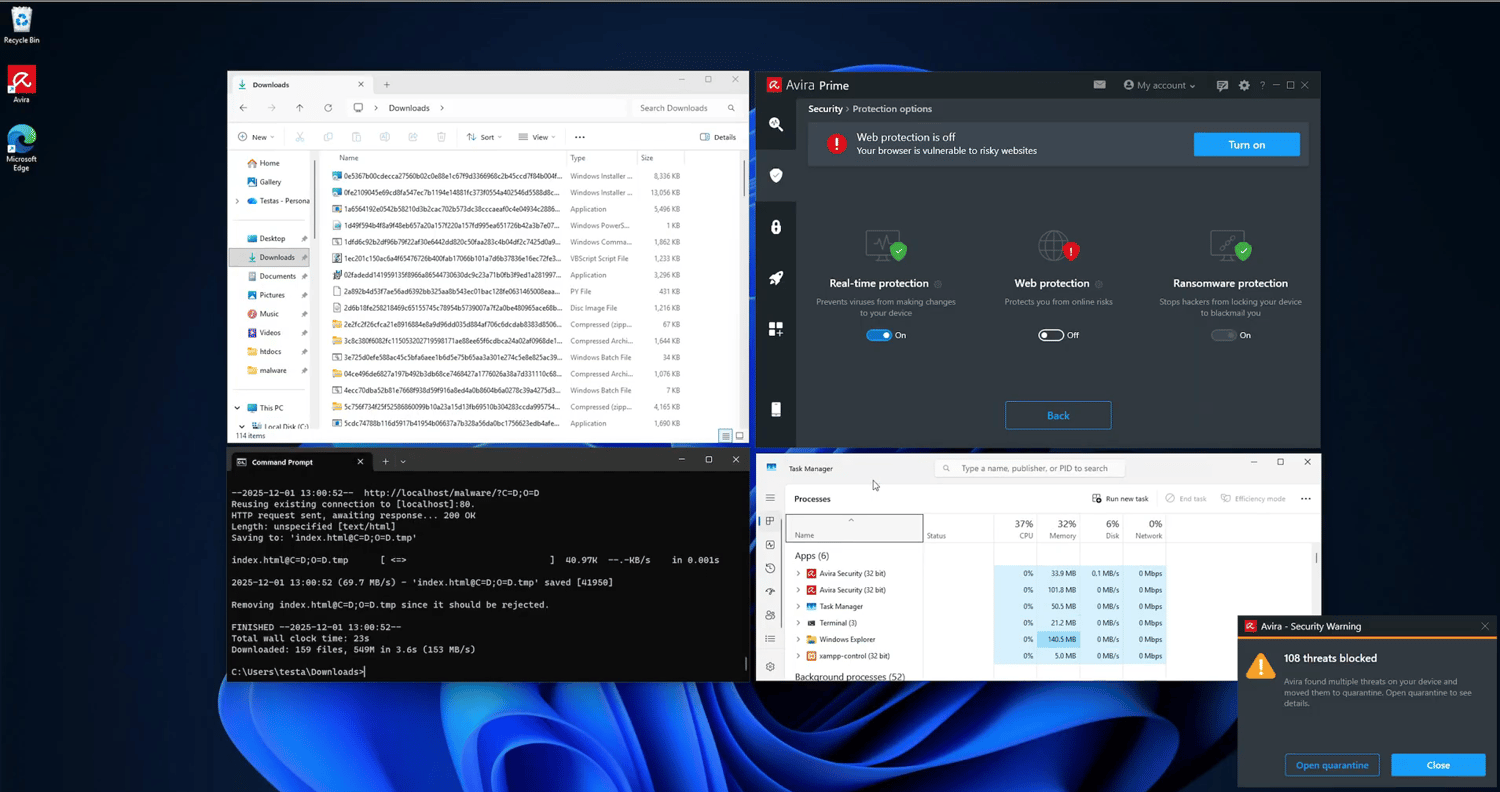Toggle Real-time protection switch
Screen dimensions: 1500x792
[x=879, y=335]
